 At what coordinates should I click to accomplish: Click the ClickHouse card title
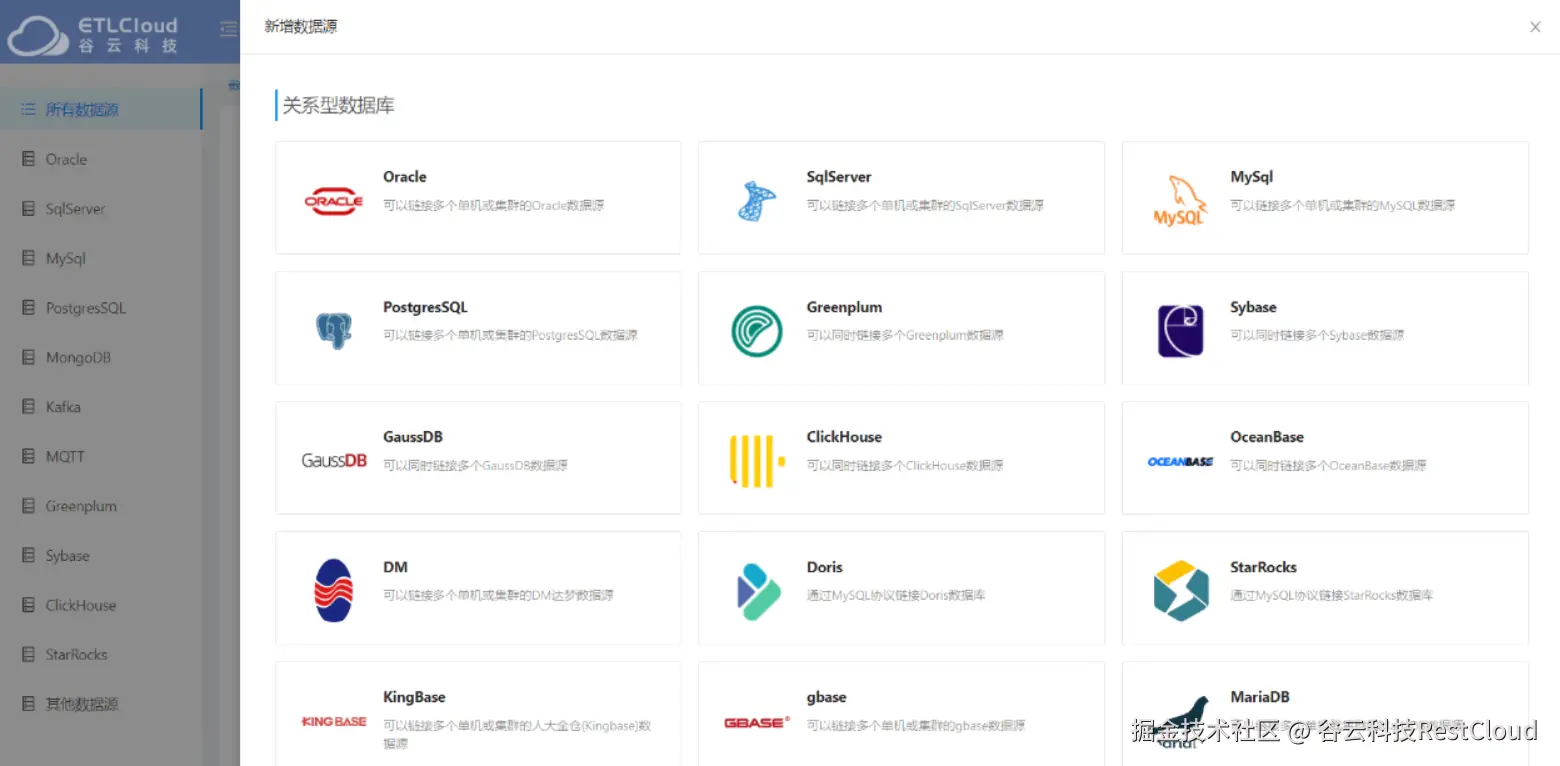[844, 437]
